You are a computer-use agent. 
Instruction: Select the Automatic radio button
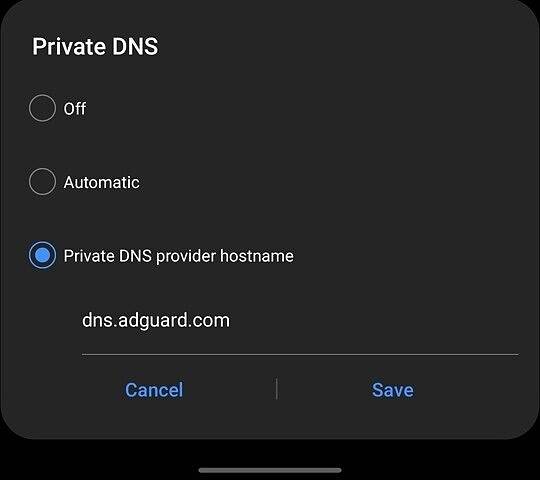[42, 182]
